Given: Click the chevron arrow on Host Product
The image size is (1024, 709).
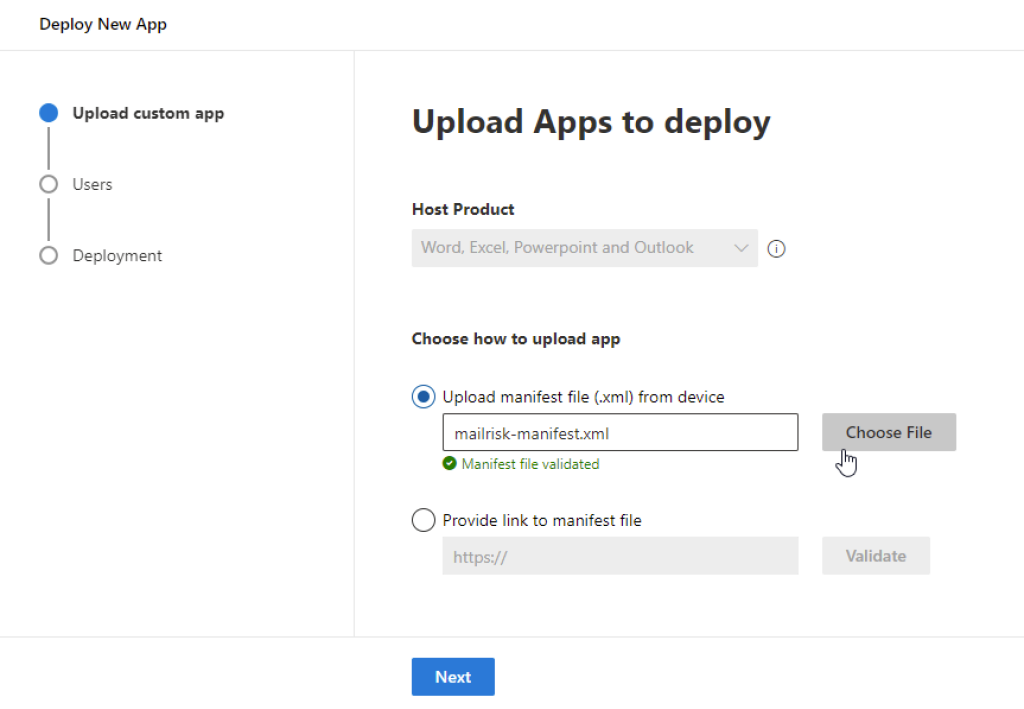Looking at the screenshot, I should click(x=741, y=248).
